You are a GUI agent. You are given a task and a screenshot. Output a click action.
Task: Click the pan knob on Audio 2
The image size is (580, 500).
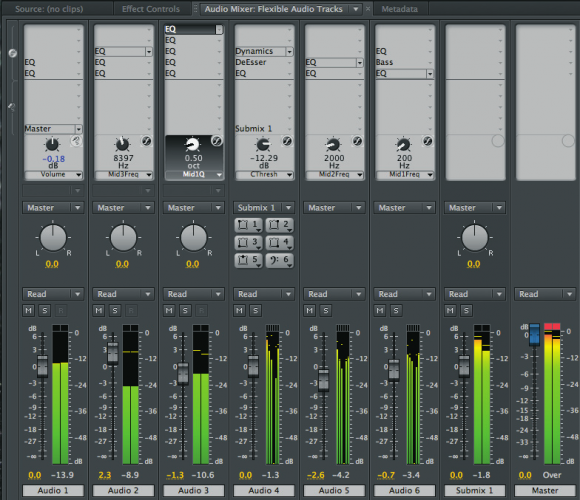123,238
